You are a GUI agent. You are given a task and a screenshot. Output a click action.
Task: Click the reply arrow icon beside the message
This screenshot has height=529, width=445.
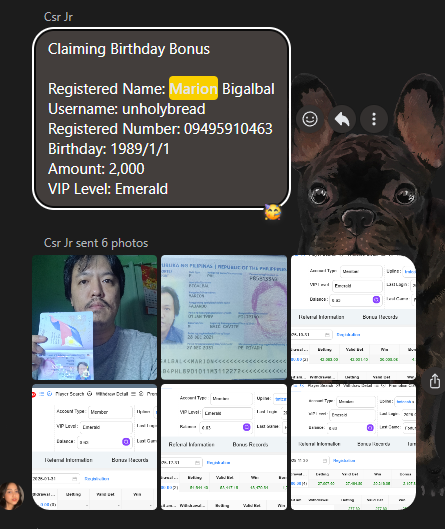342,119
